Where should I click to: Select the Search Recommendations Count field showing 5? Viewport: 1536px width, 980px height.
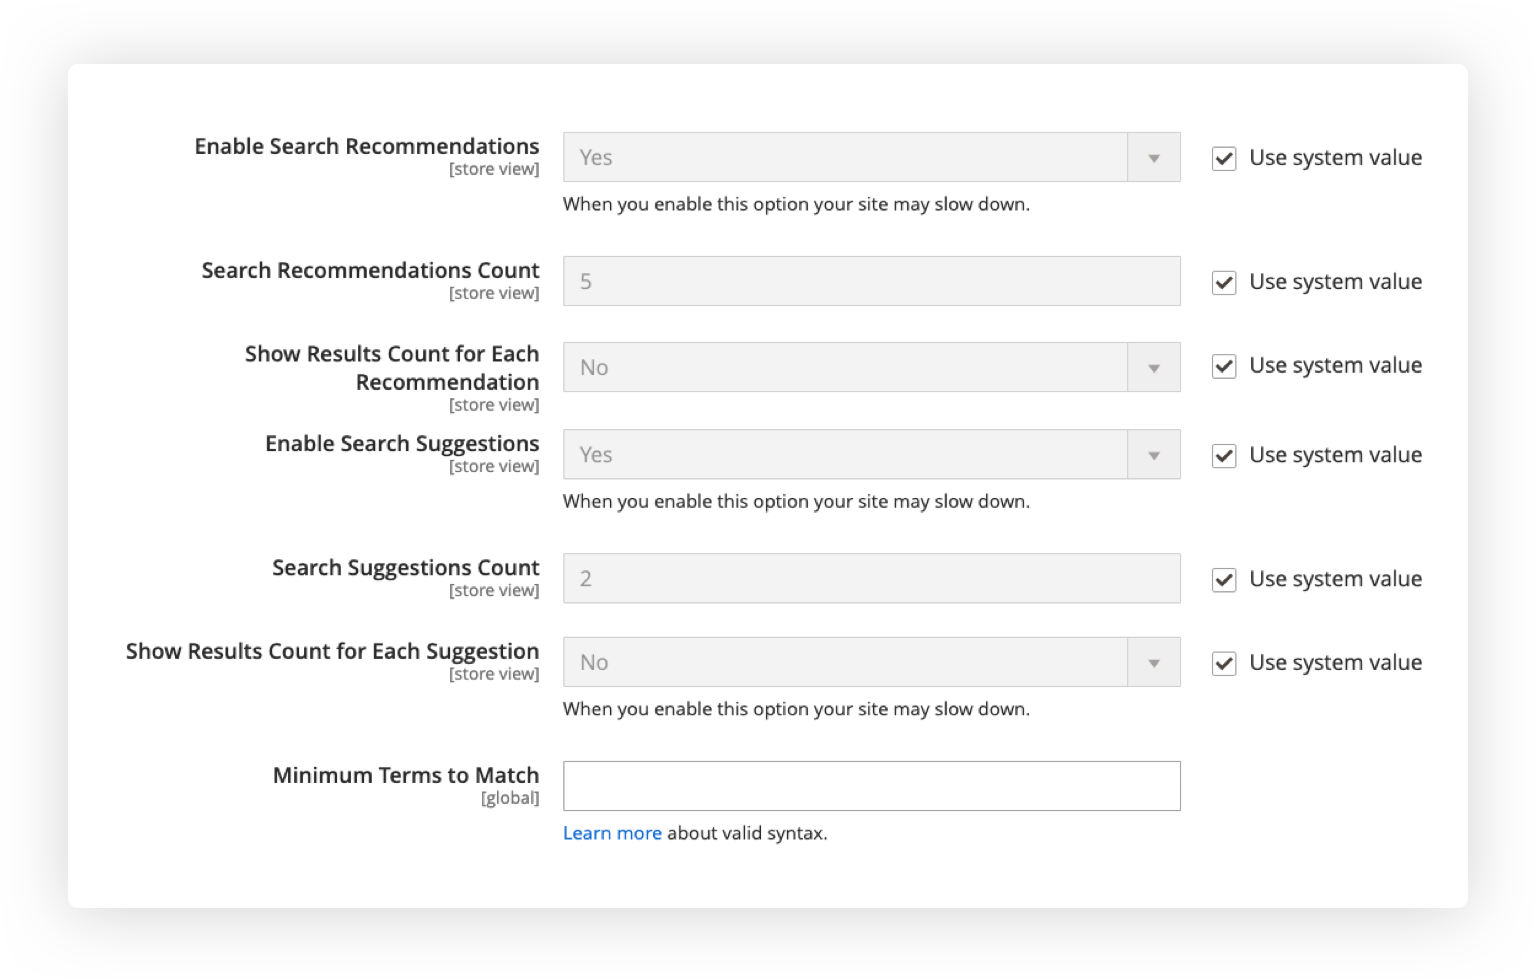click(x=870, y=281)
